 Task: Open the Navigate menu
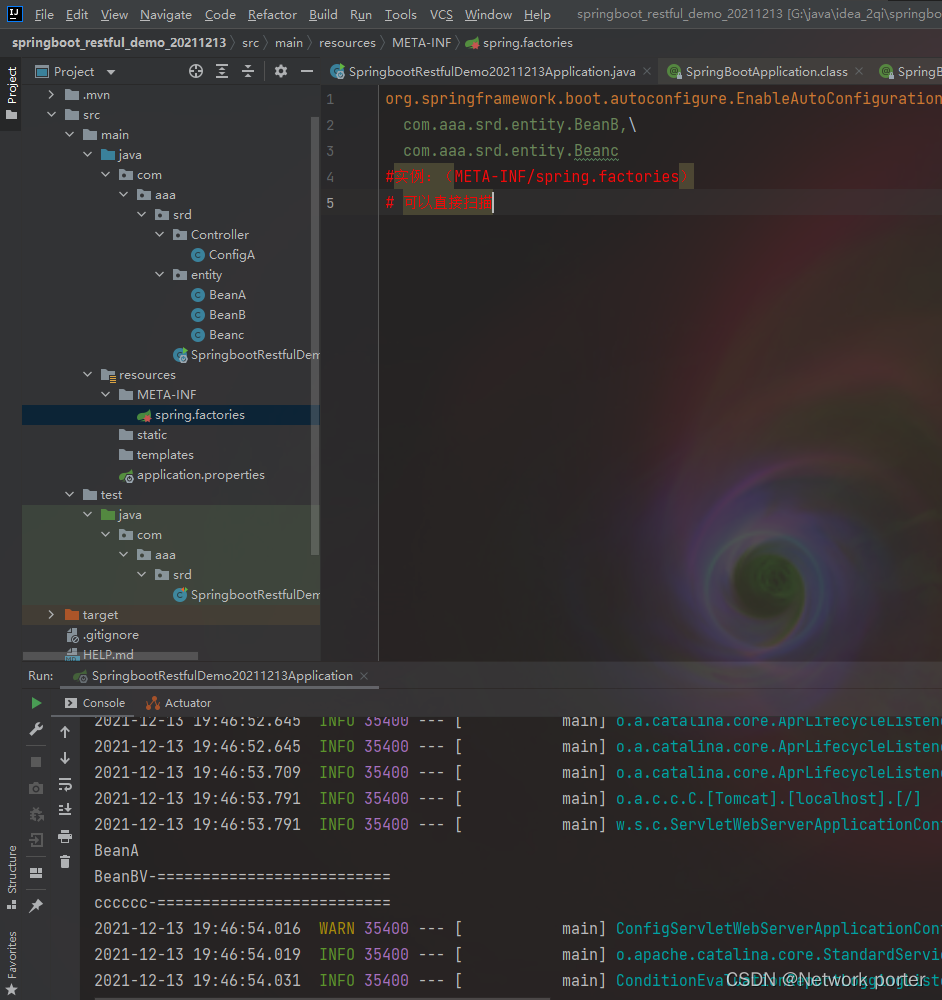point(166,14)
